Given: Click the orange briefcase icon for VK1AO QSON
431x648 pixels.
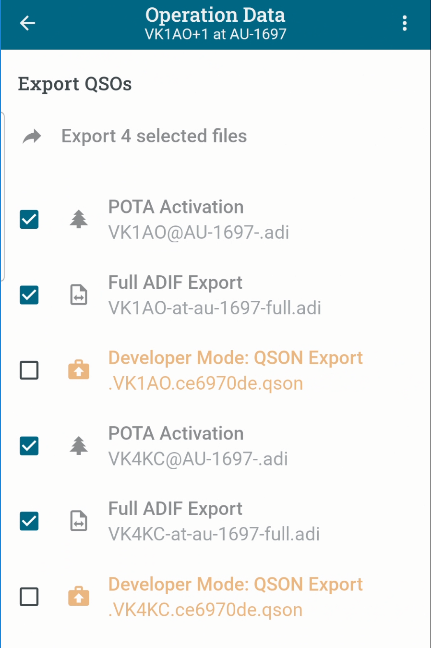Looking at the screenshot, I should coord(79,370).
